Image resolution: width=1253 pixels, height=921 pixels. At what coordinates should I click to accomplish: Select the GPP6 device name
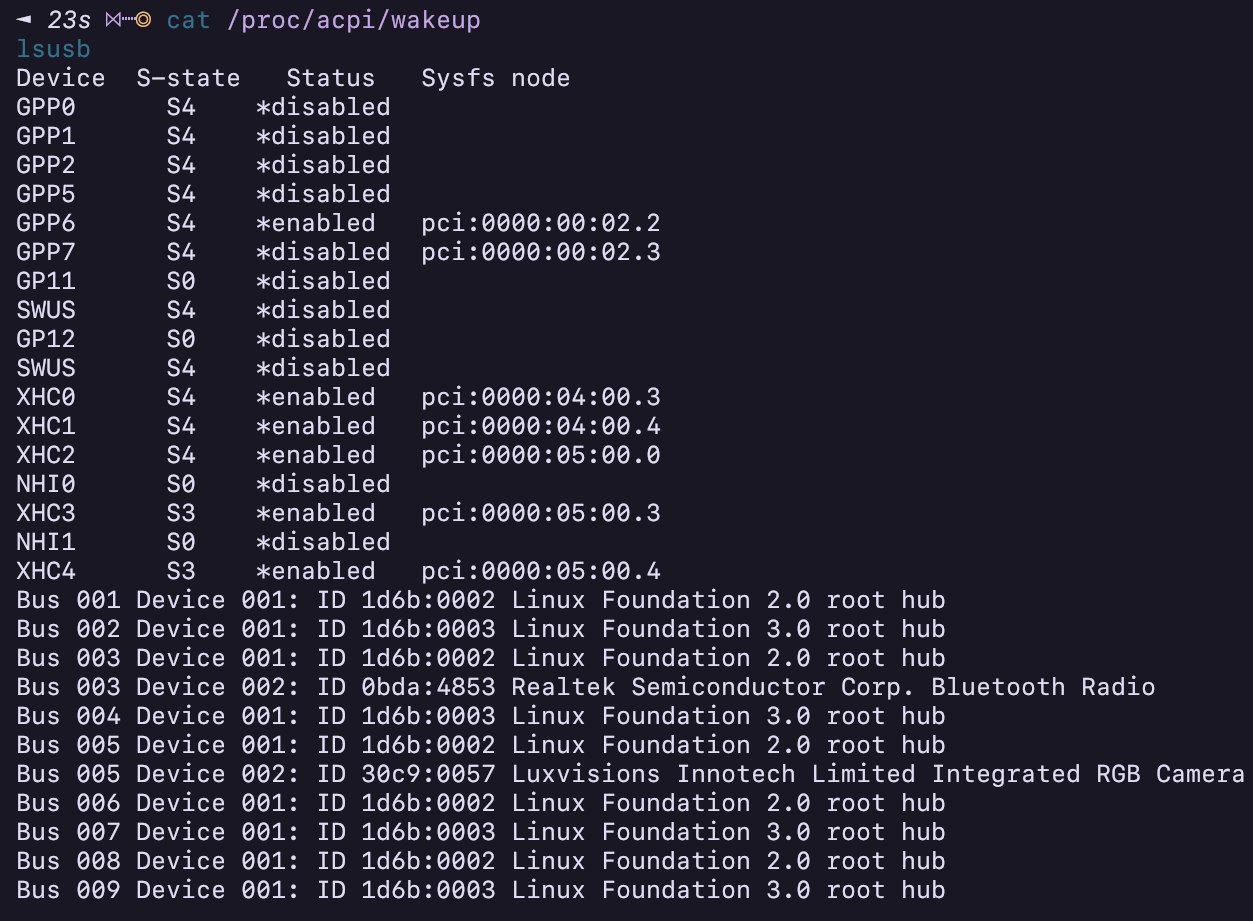coord(46,223)
